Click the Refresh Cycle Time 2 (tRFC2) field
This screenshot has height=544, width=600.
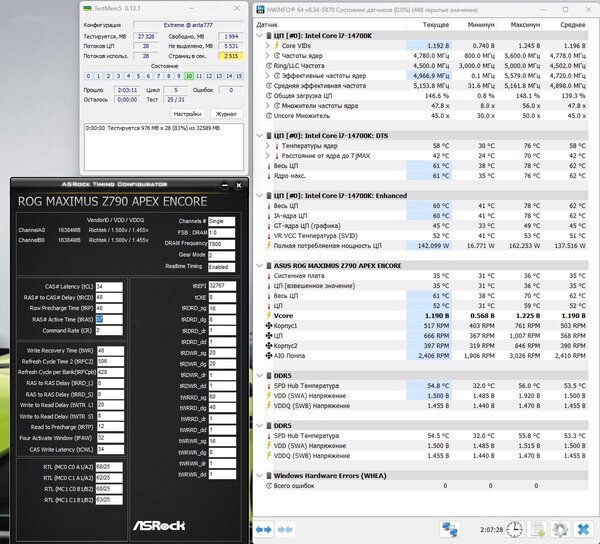click(110, 361)
